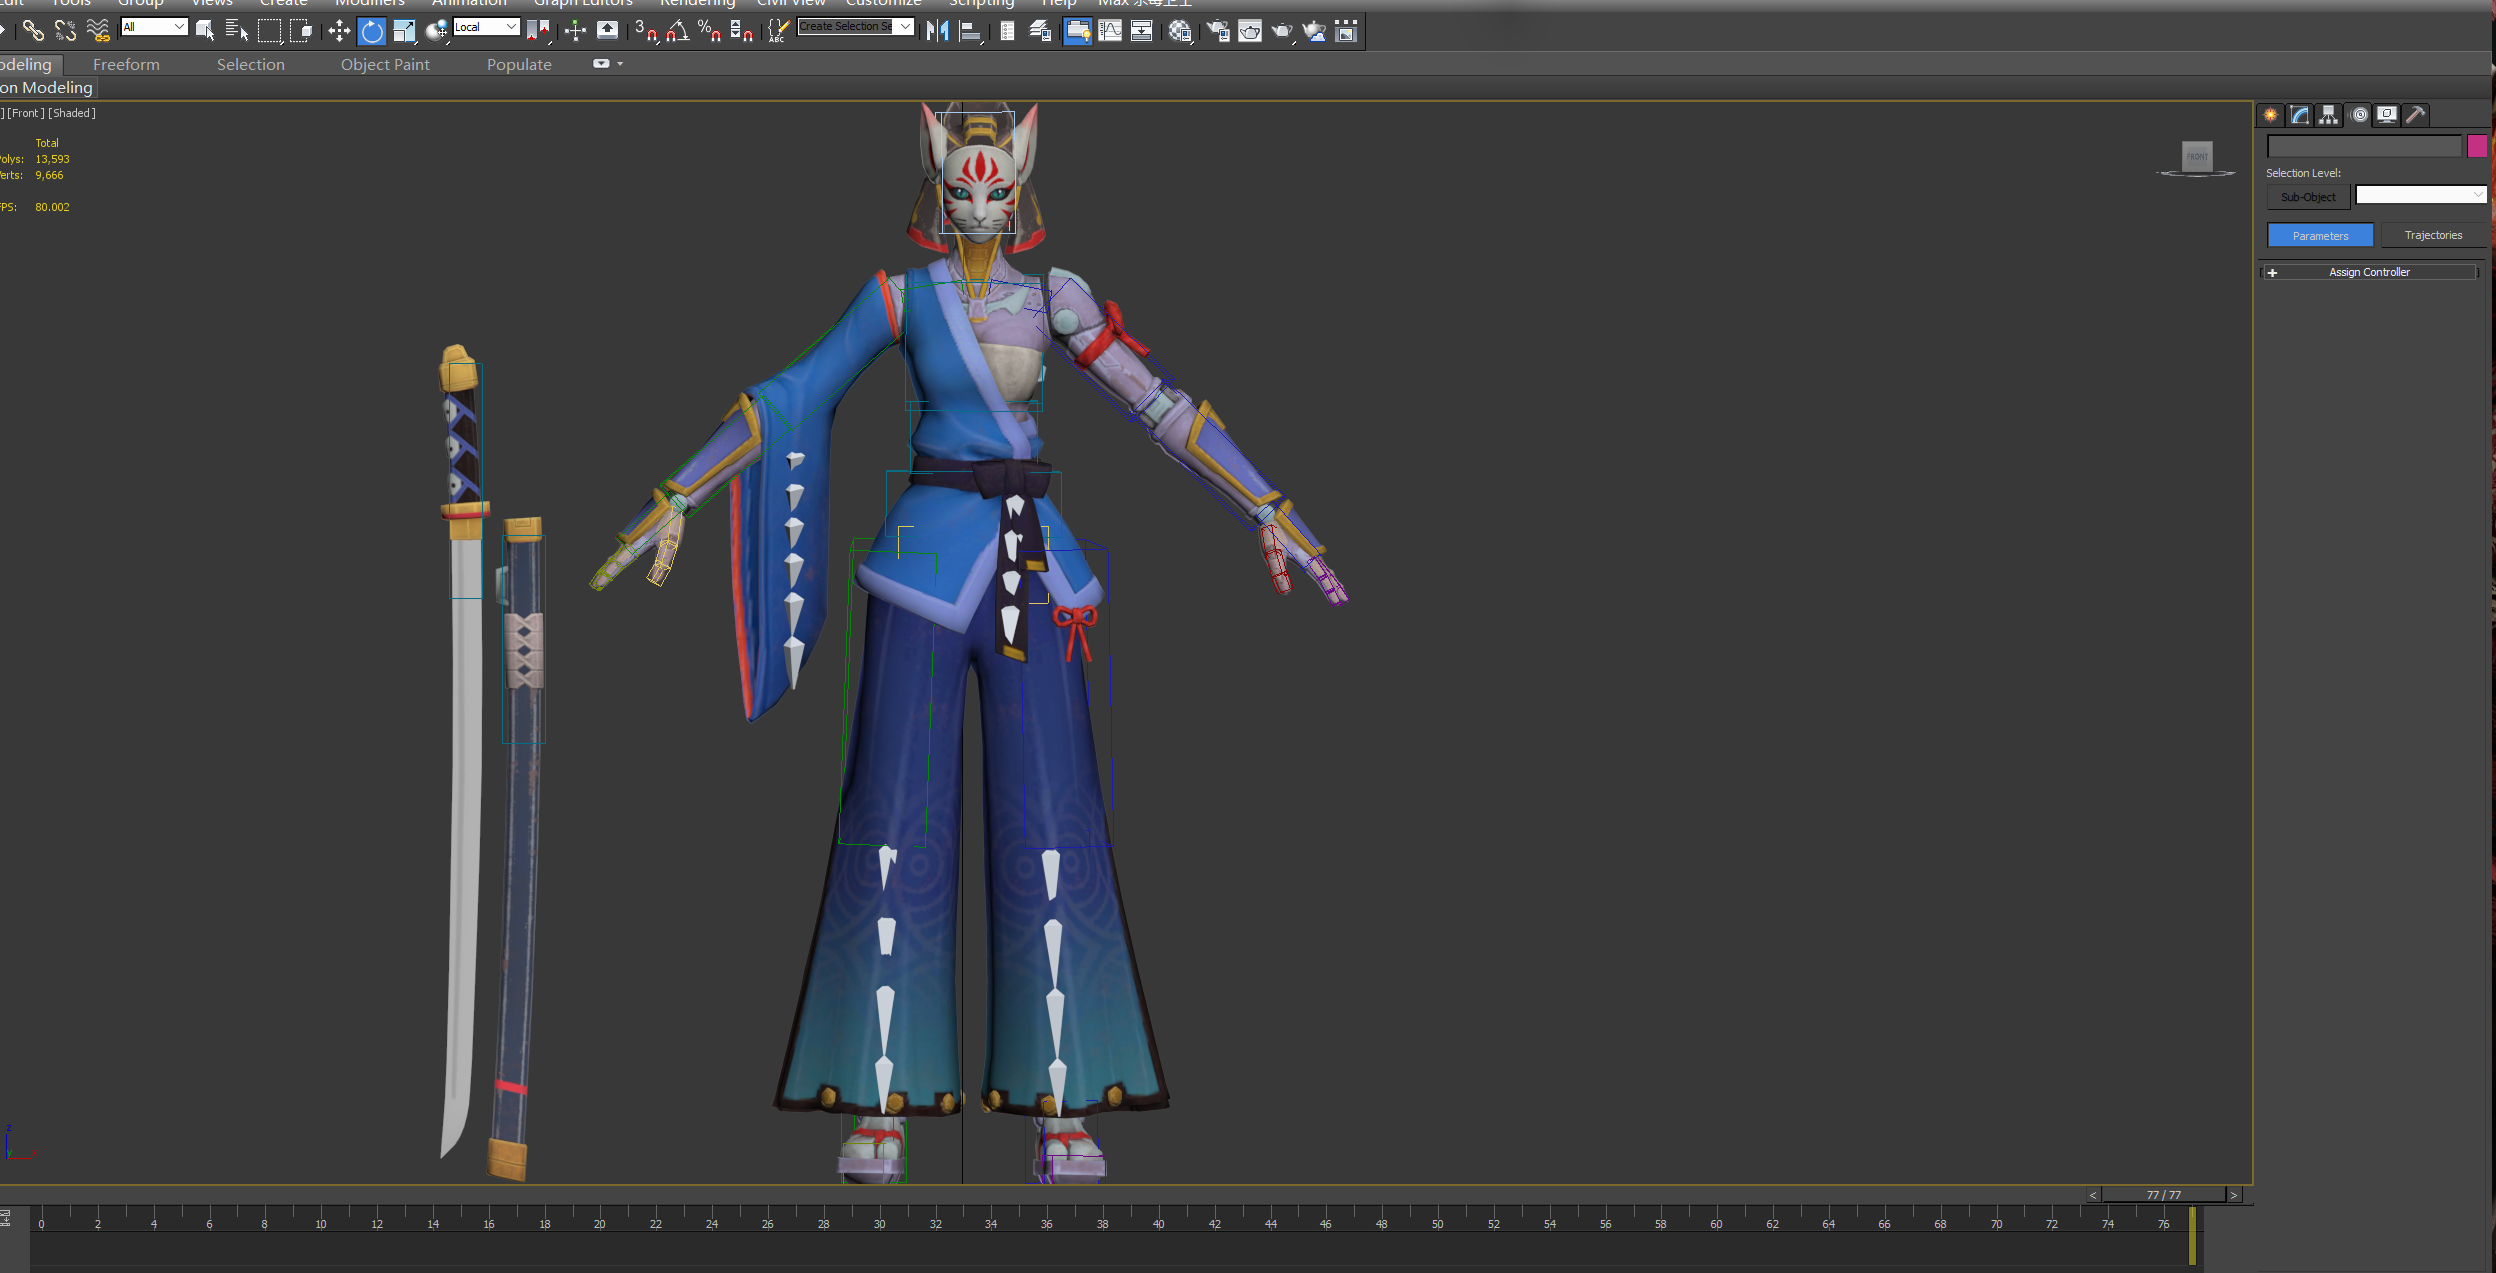Toggle the Ribbon display
Image resolution: width=2496 pixels, height=1273 pixels.
pyautogui.click(x=1077, y=31)
